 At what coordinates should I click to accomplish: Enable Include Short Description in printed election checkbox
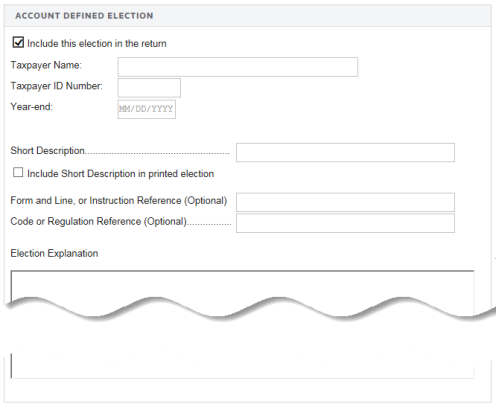18,172
